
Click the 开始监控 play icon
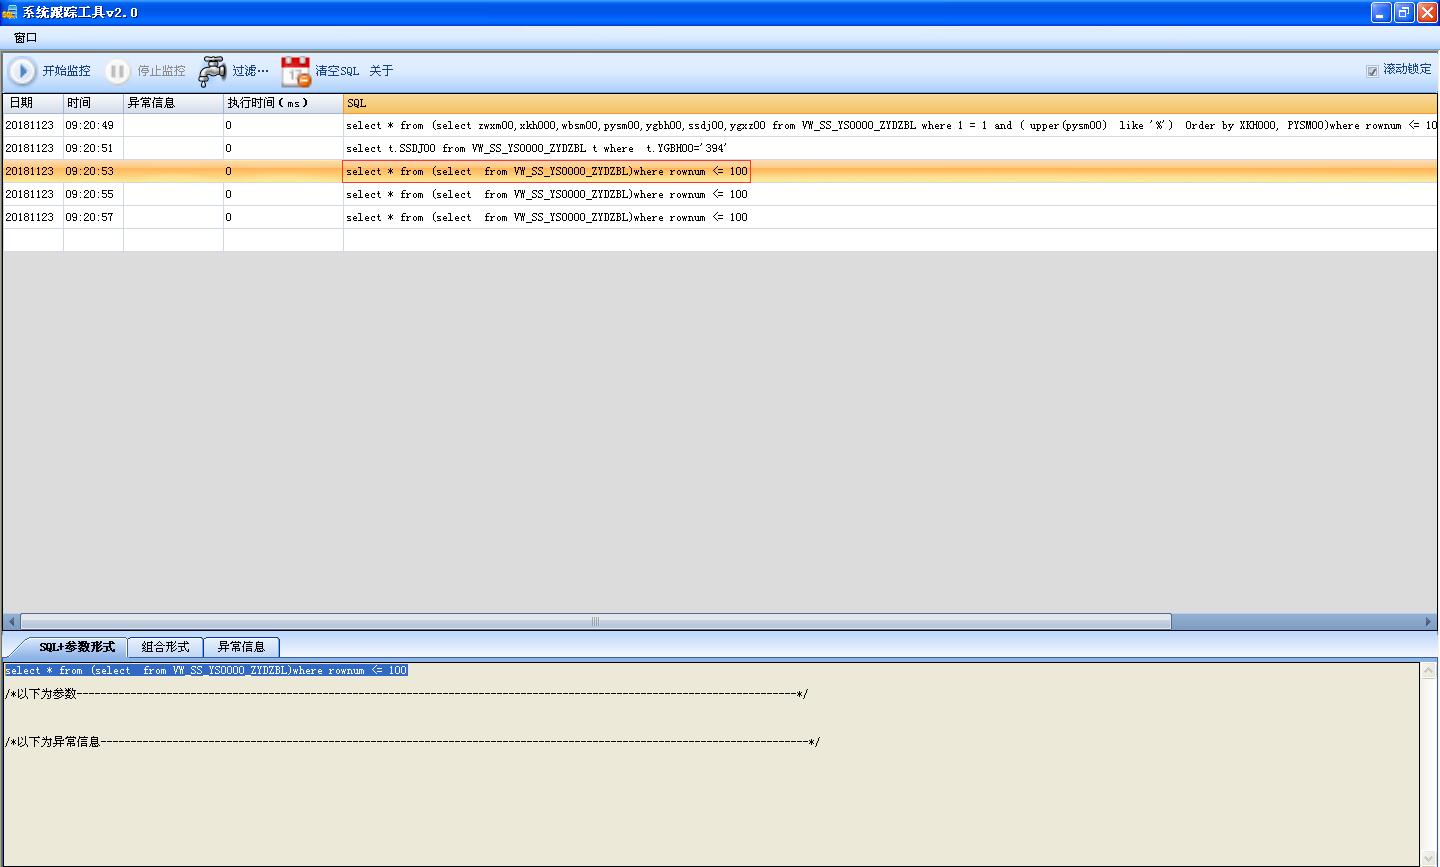pos(22,71)
